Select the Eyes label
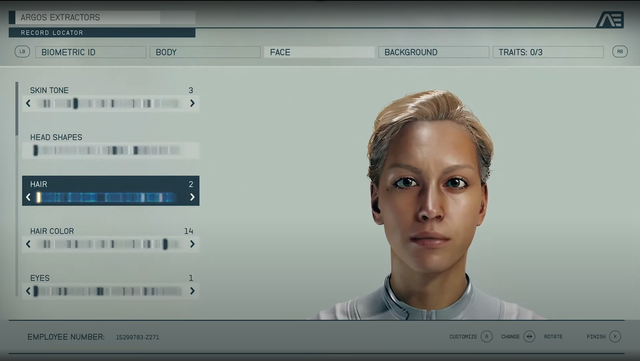 pos(40,278)
